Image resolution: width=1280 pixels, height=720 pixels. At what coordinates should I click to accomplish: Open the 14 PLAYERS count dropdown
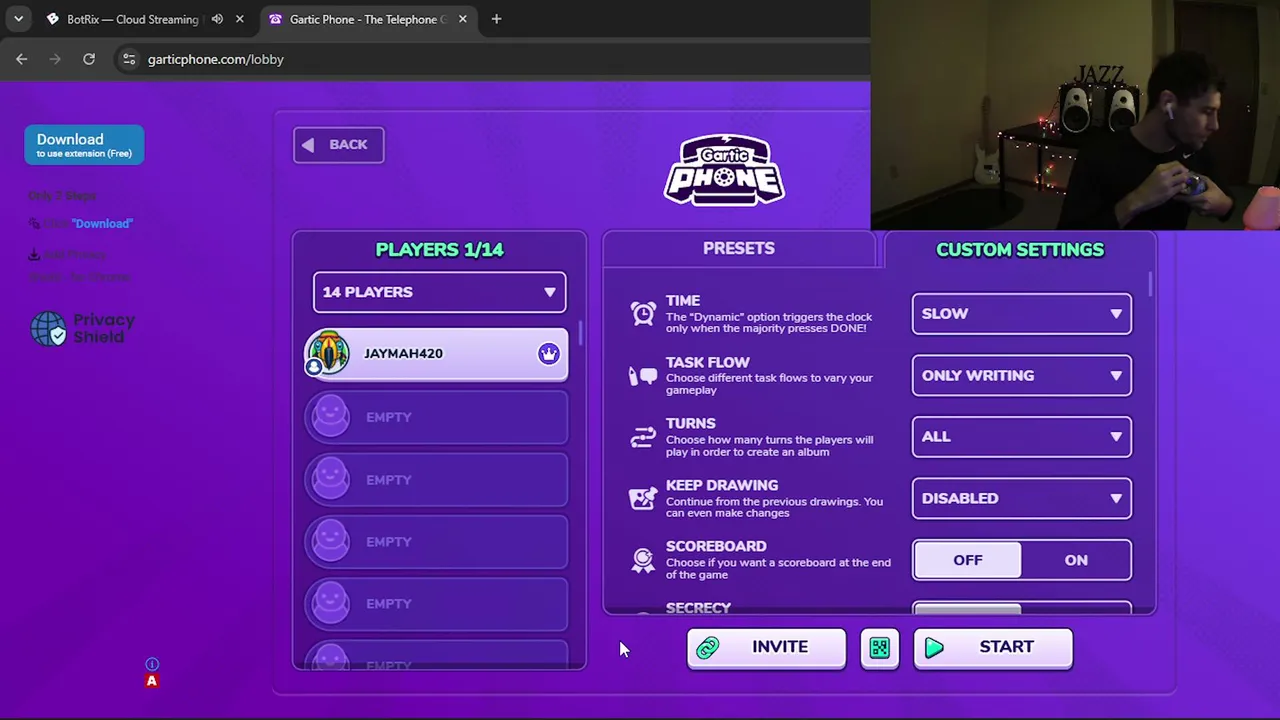439,292
